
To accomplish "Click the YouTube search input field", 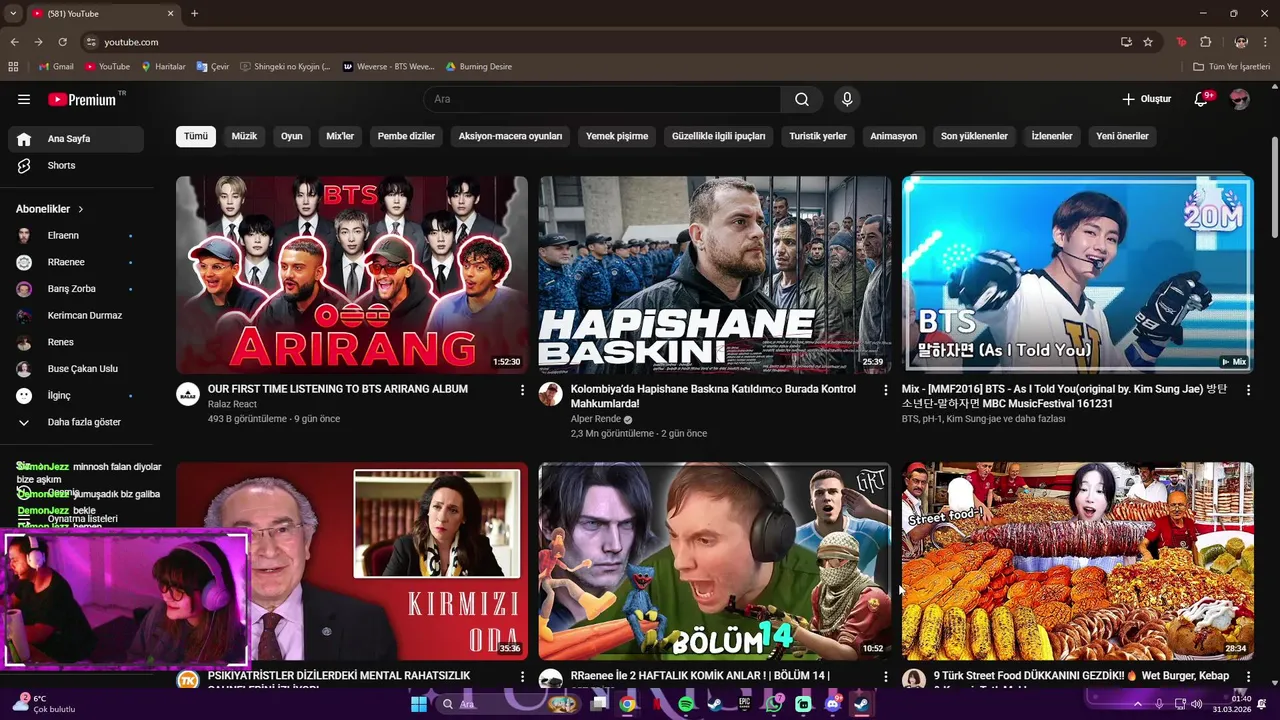I will (602, 99).
